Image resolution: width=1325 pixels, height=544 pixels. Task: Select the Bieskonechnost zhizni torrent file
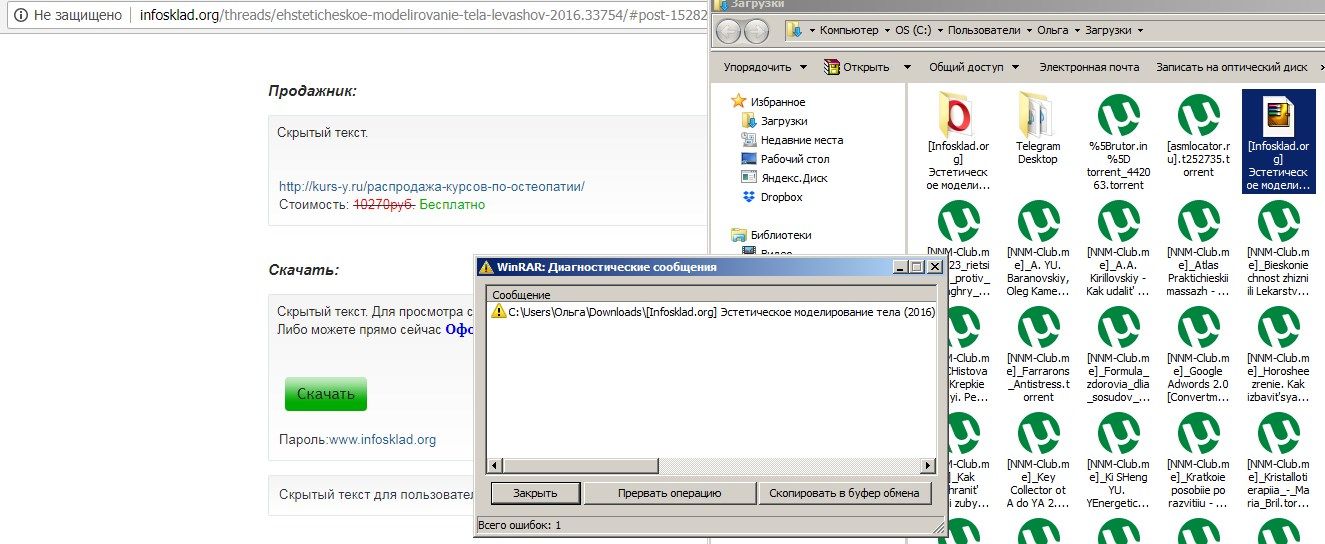(1278, 248)
